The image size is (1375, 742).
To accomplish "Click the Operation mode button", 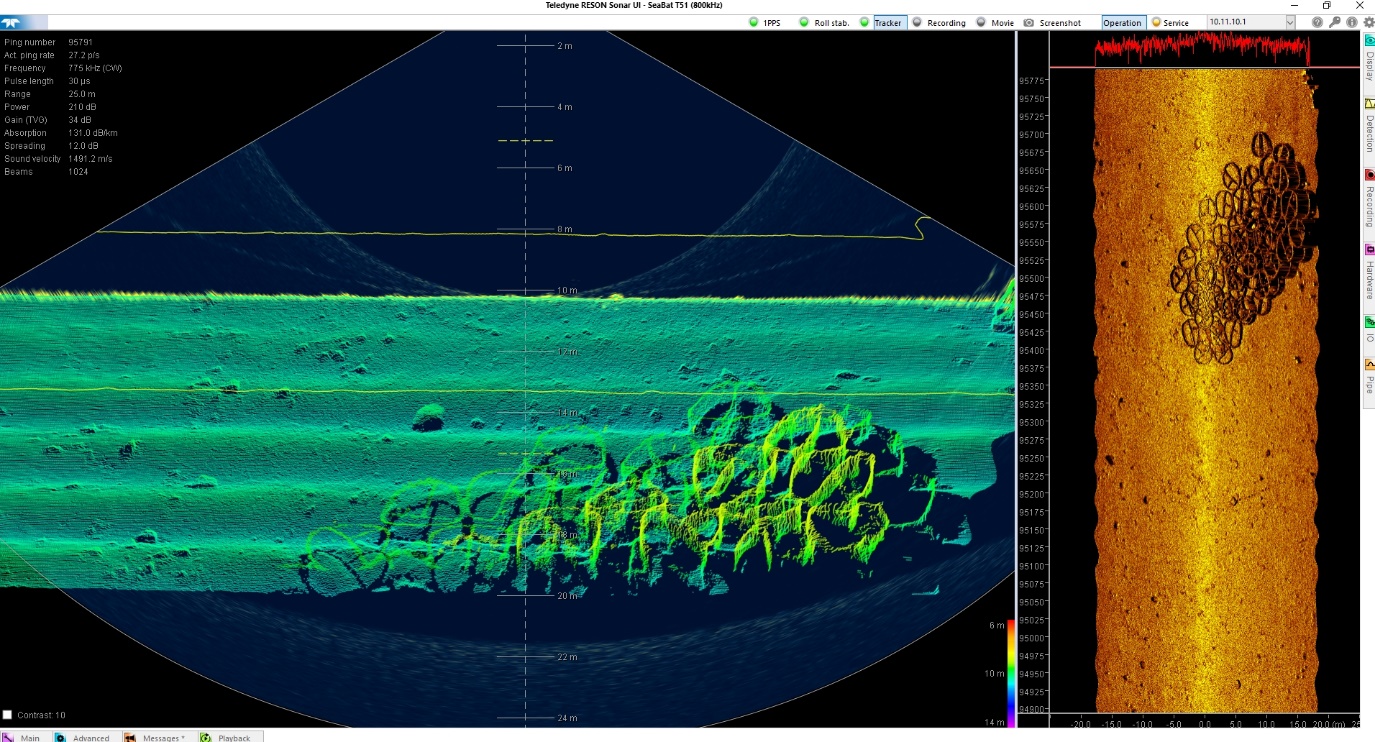I will click(x=1122, y=23).
